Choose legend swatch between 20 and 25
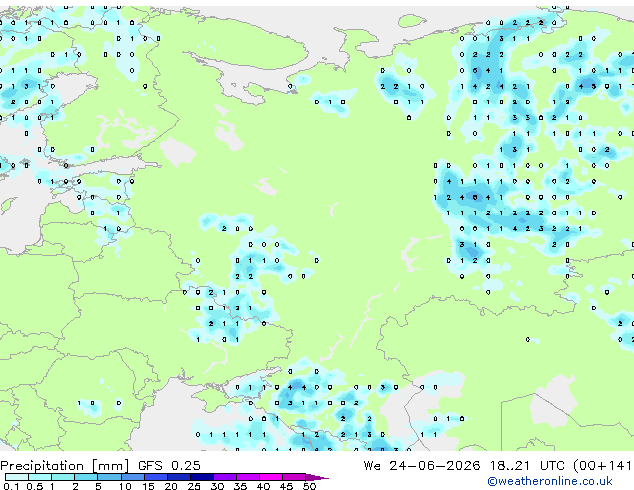 (x=178, y=477)
